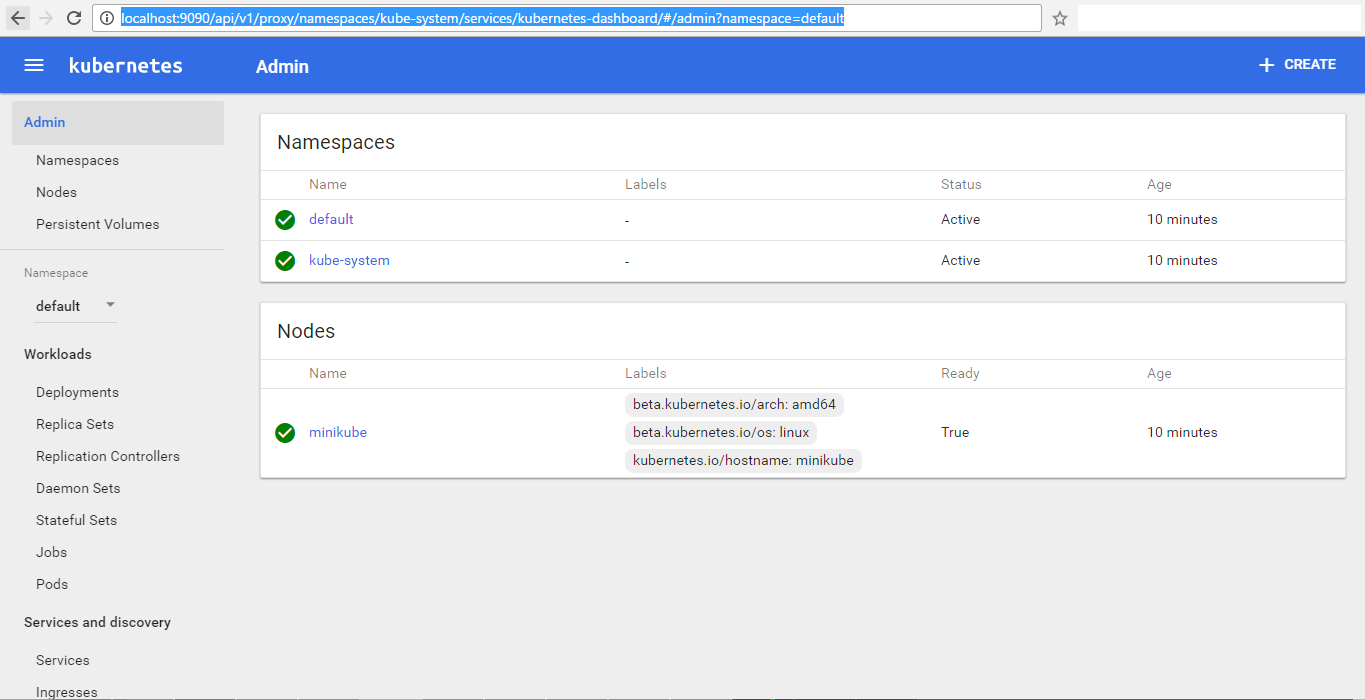Open the minikube node link
The width and height of the screenshot is (1365, 700).
click(338, 432)
